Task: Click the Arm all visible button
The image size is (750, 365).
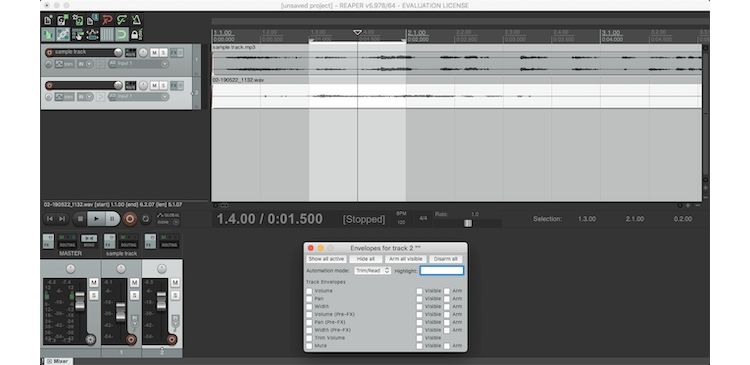Action: tap(406, 259)
